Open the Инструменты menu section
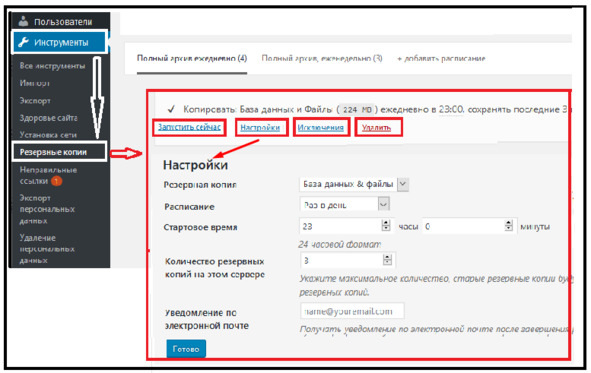The height and width of the screenshot is (373, 591). pyautogui.click(x=60, y=42)
